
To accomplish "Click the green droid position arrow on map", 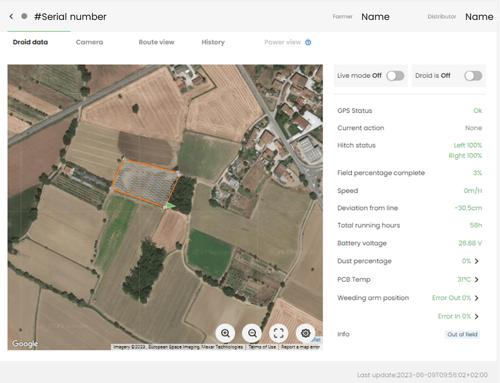I will (170, 205).
